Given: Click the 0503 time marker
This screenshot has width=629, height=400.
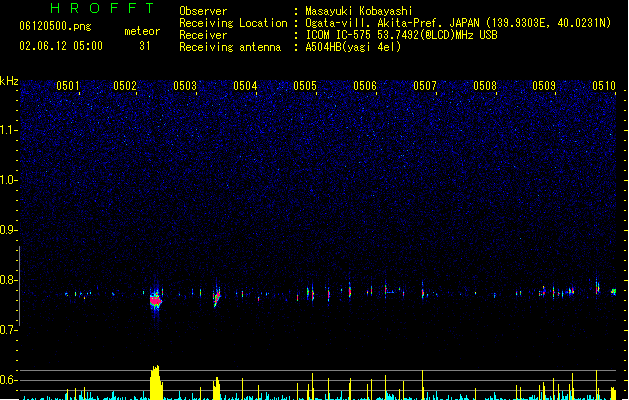Looking at the screenshot, I should tap(185, 86).
